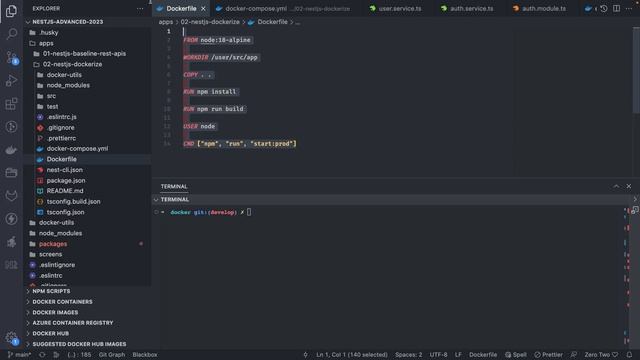Open Git Graph from status bar
Image resolution: width=640 pixels, height=360 pixels.
click(x=112, y=355)
